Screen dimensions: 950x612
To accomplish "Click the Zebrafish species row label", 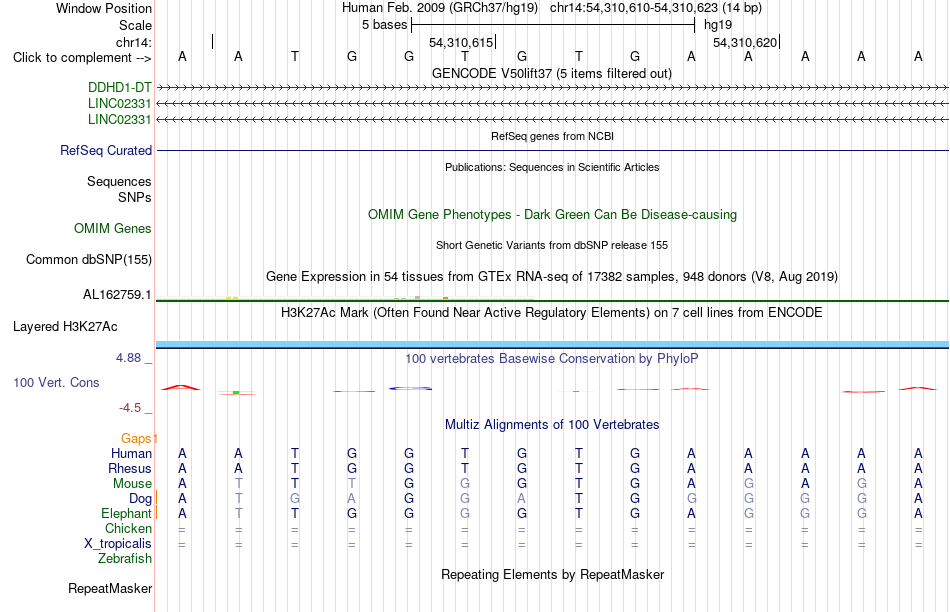I will (125, 559).
